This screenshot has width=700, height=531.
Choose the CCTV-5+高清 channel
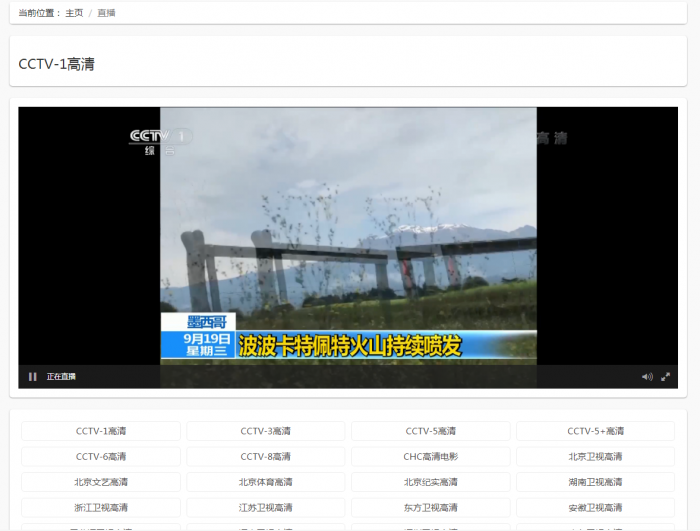595,431
